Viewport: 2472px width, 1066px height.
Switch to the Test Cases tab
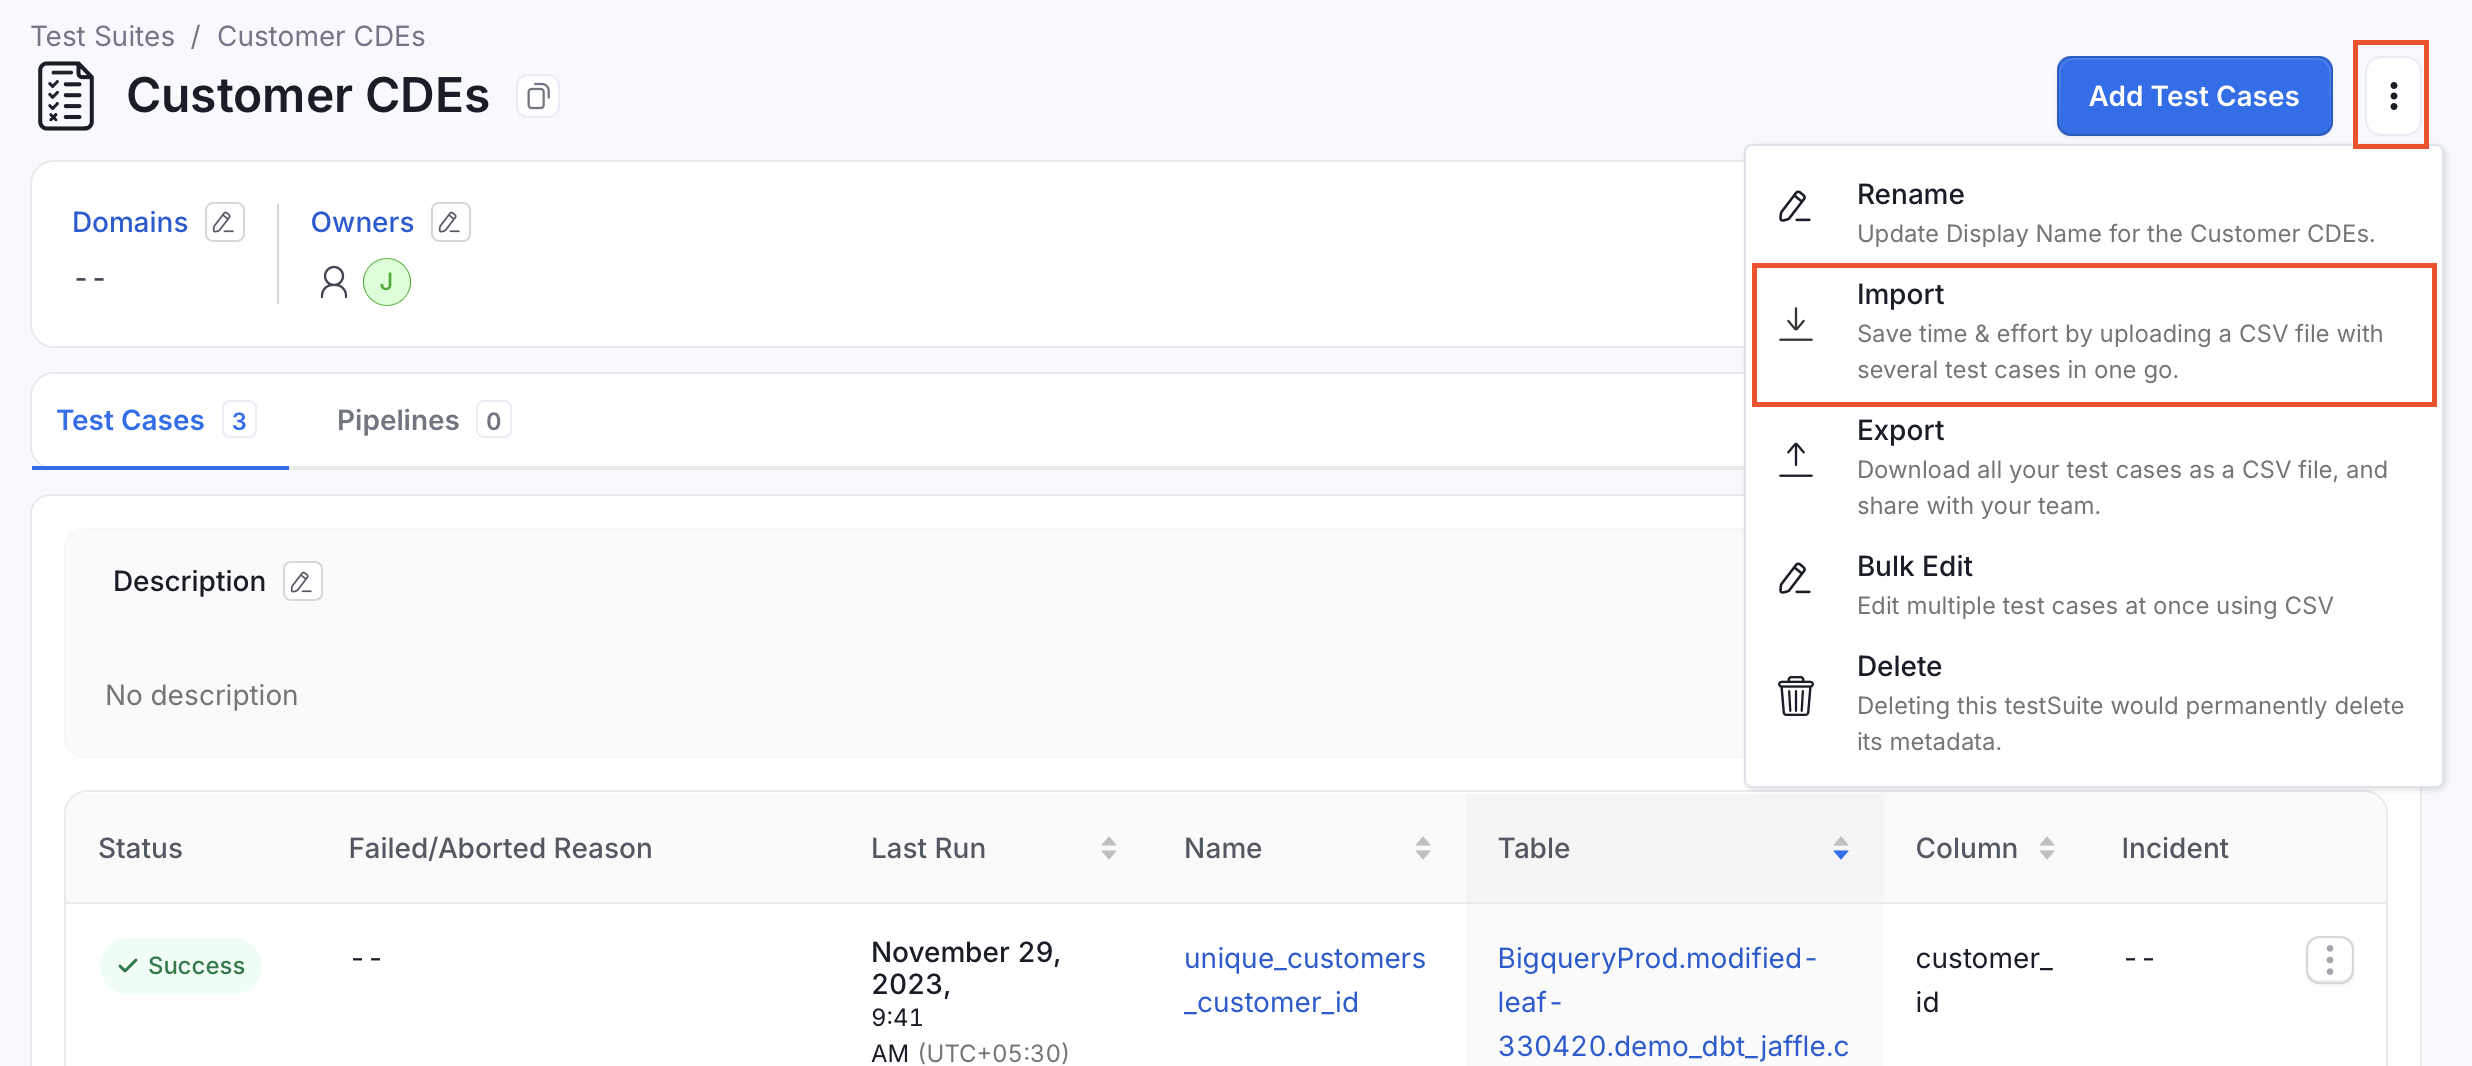pyautogui.click(x=158, y=420)
